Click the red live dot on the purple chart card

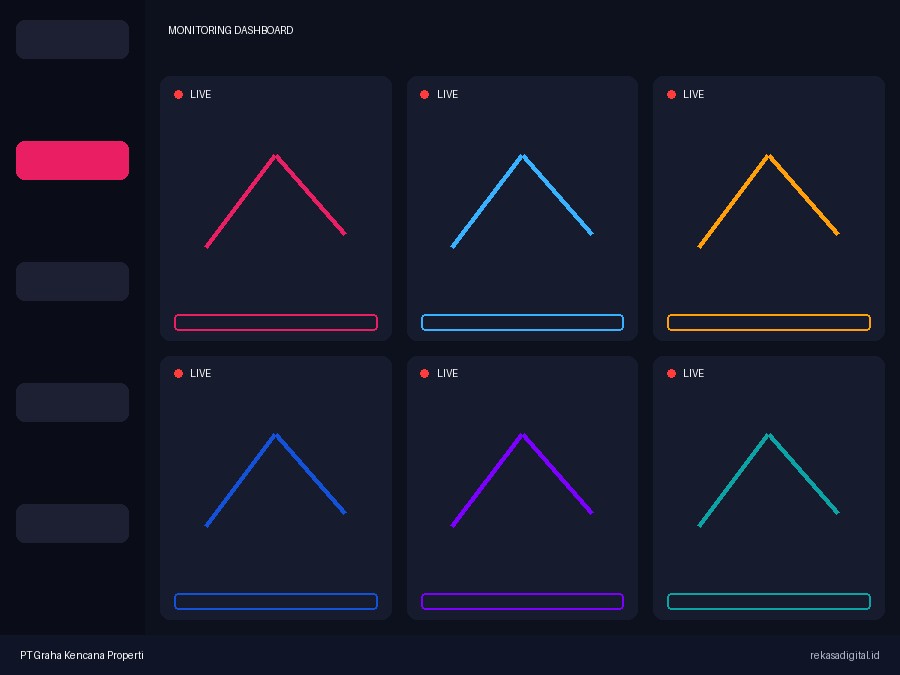pos(425,374)
